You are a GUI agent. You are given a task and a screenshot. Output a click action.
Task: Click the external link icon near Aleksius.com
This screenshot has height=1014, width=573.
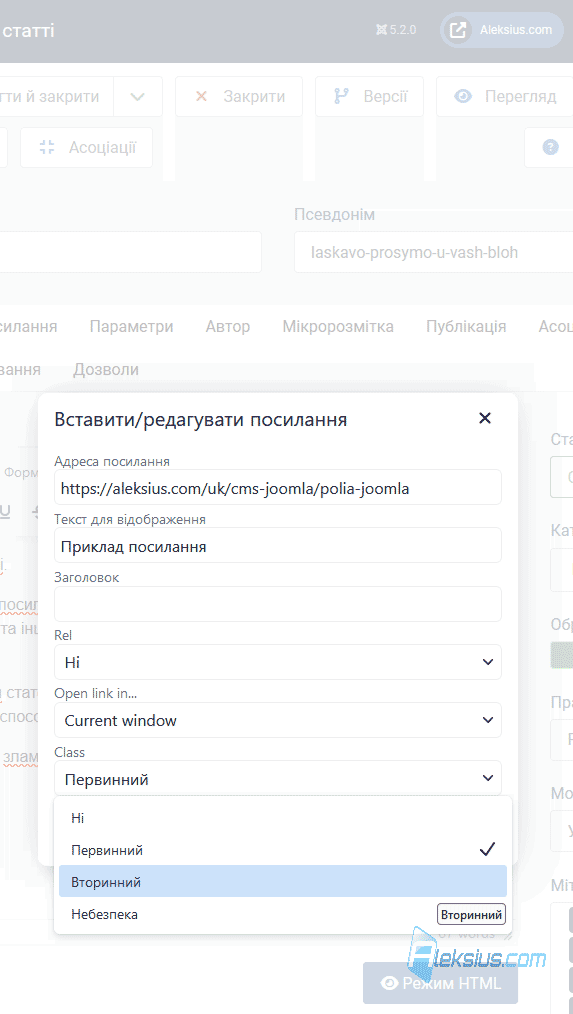point(458,30)
